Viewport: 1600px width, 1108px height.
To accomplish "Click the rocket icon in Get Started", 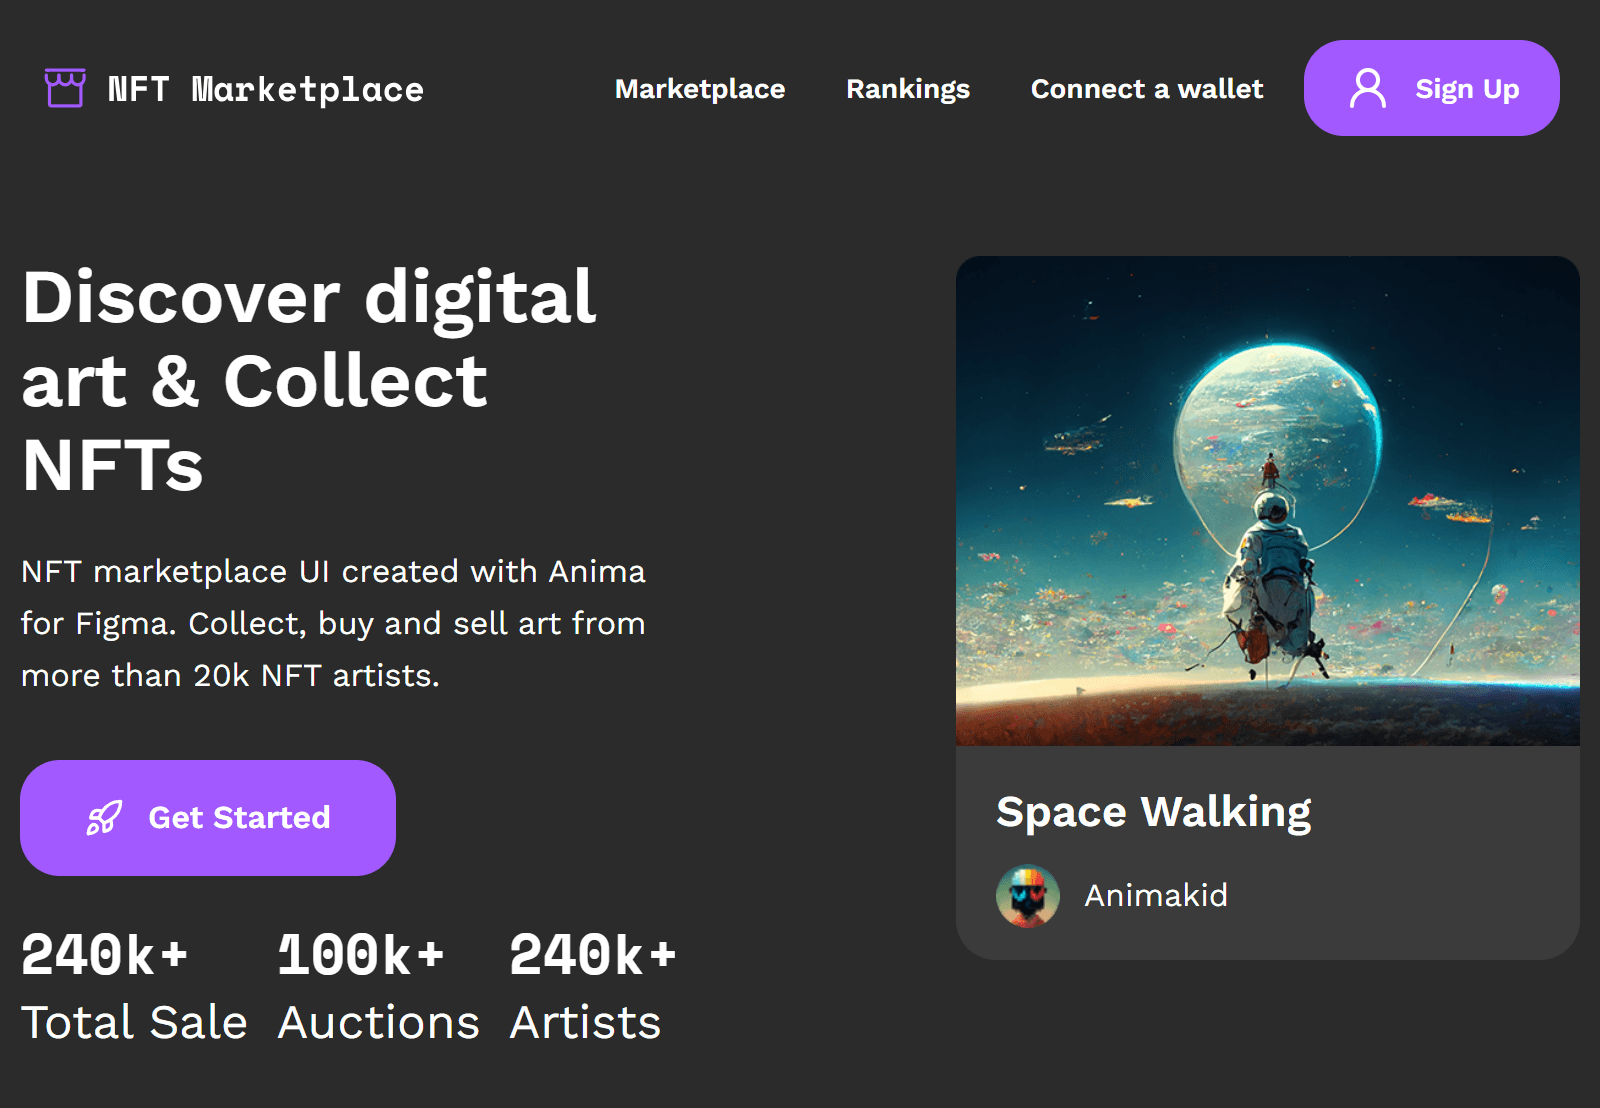I will click(105, 817).
